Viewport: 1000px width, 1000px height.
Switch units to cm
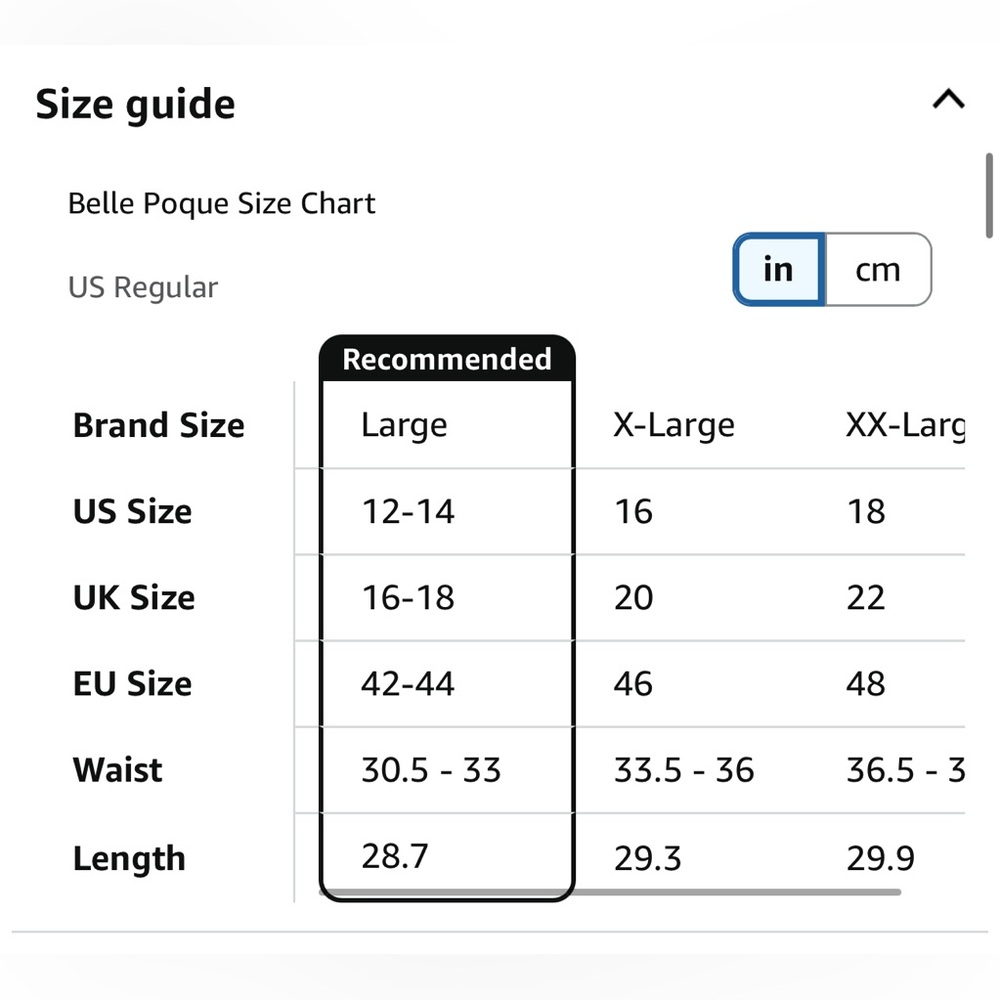point(877,270)
